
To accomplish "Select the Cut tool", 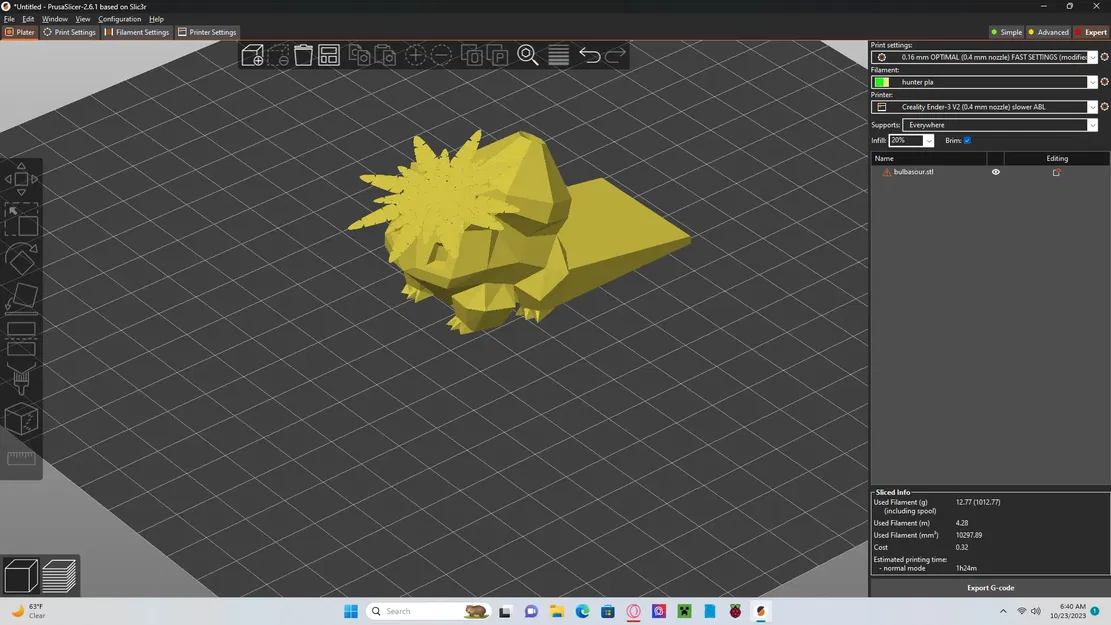I will (21, 339).
